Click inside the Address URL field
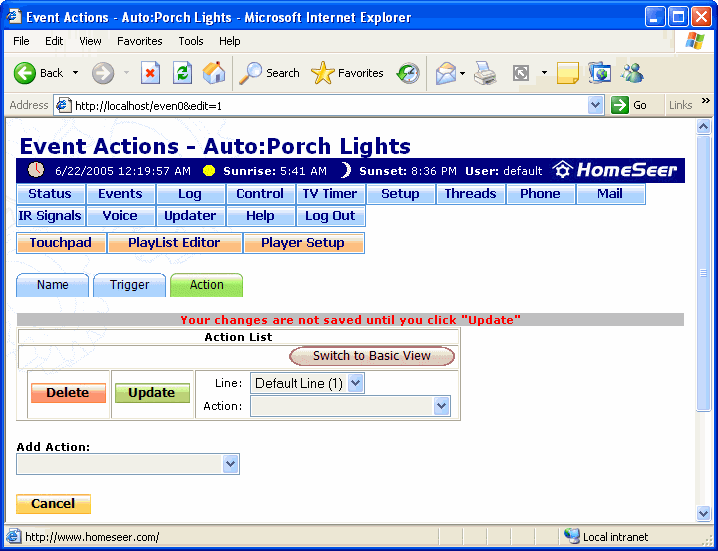The width and height of the screenshot is (718, 551). 330,106
